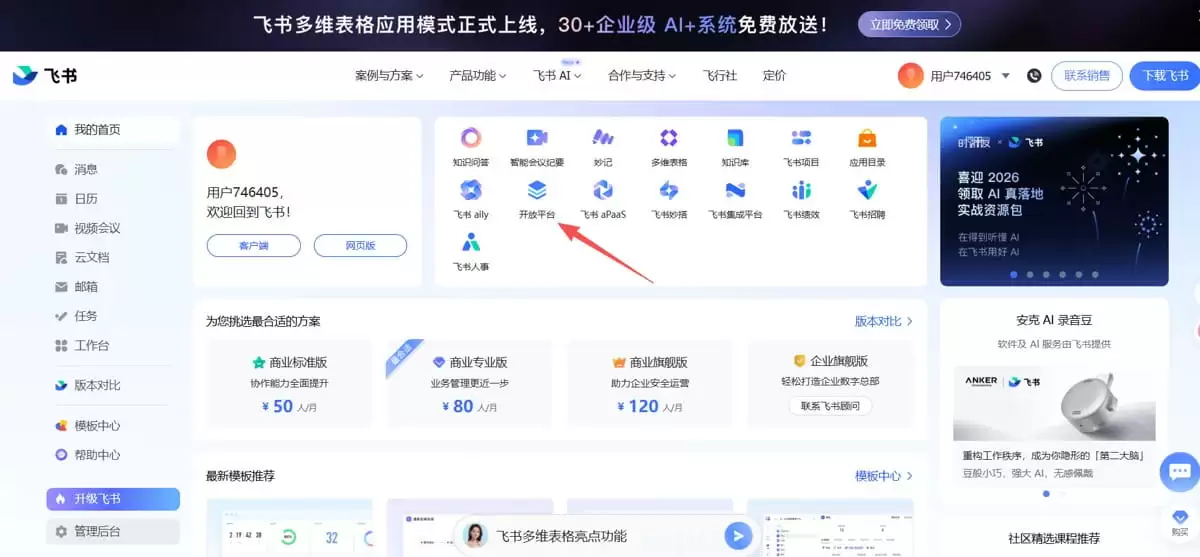Select the third carousel dot on banner
Viewport: 1200px width, 557px height.
1046,274
